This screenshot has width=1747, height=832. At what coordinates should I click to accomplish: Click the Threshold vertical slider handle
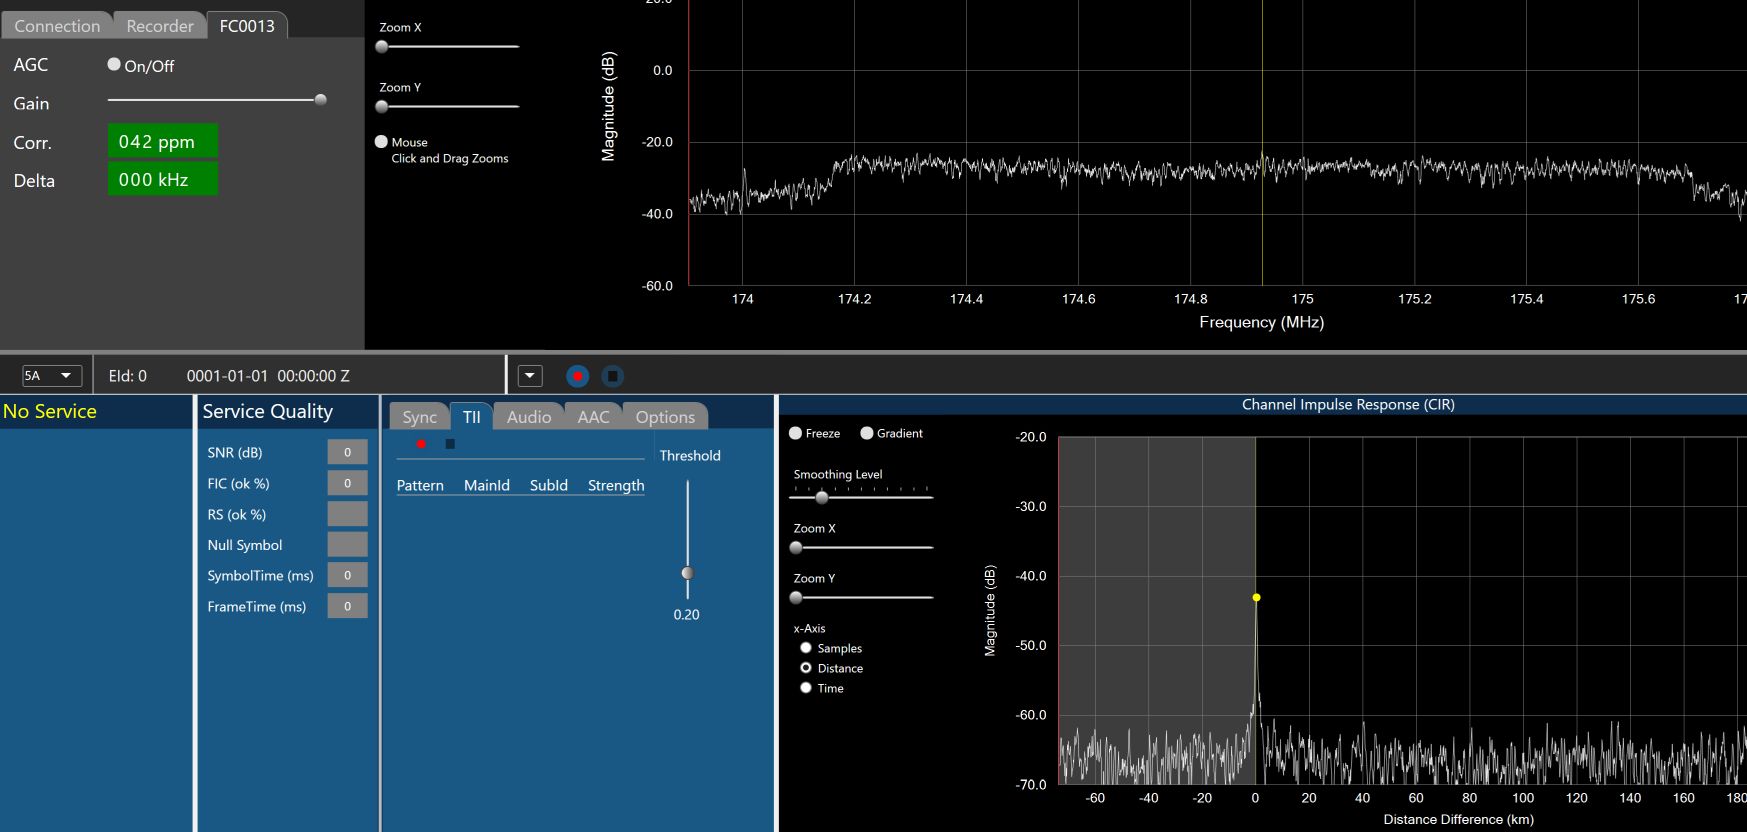tap(687, 573)
